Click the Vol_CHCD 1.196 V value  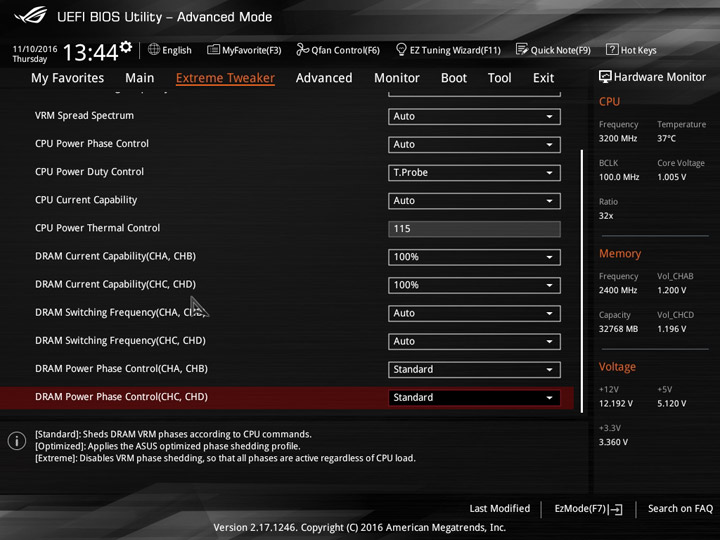671,329
